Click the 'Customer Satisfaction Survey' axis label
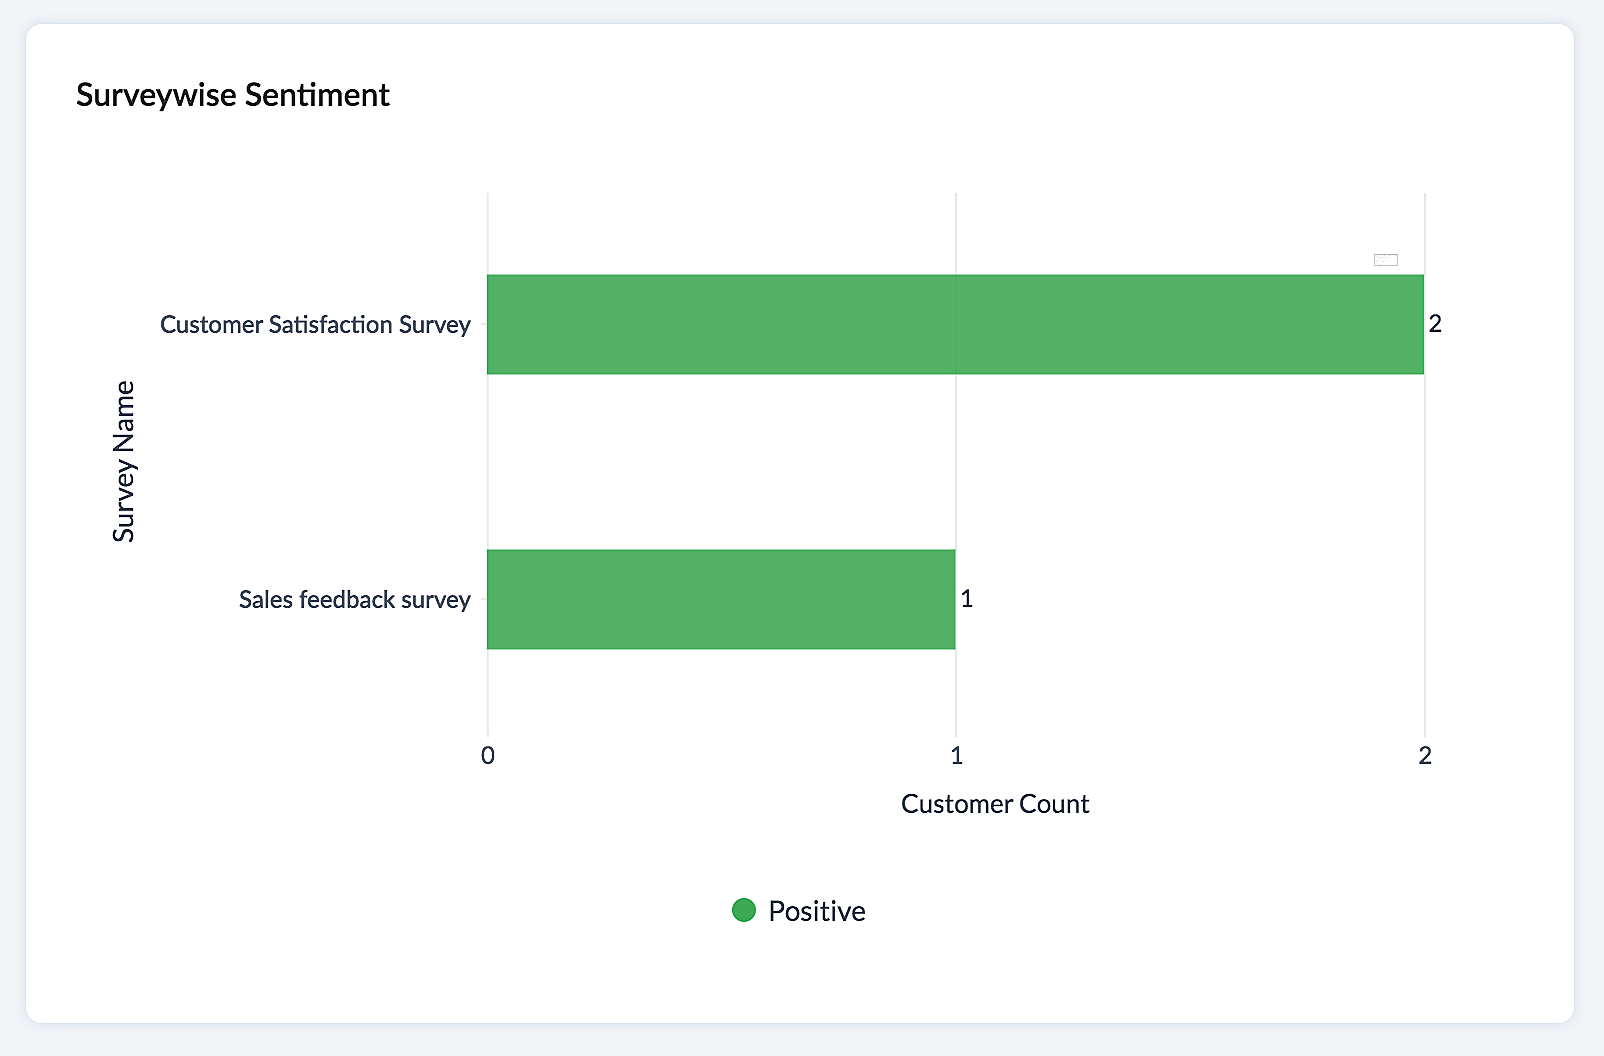 (x=315, y=325)
